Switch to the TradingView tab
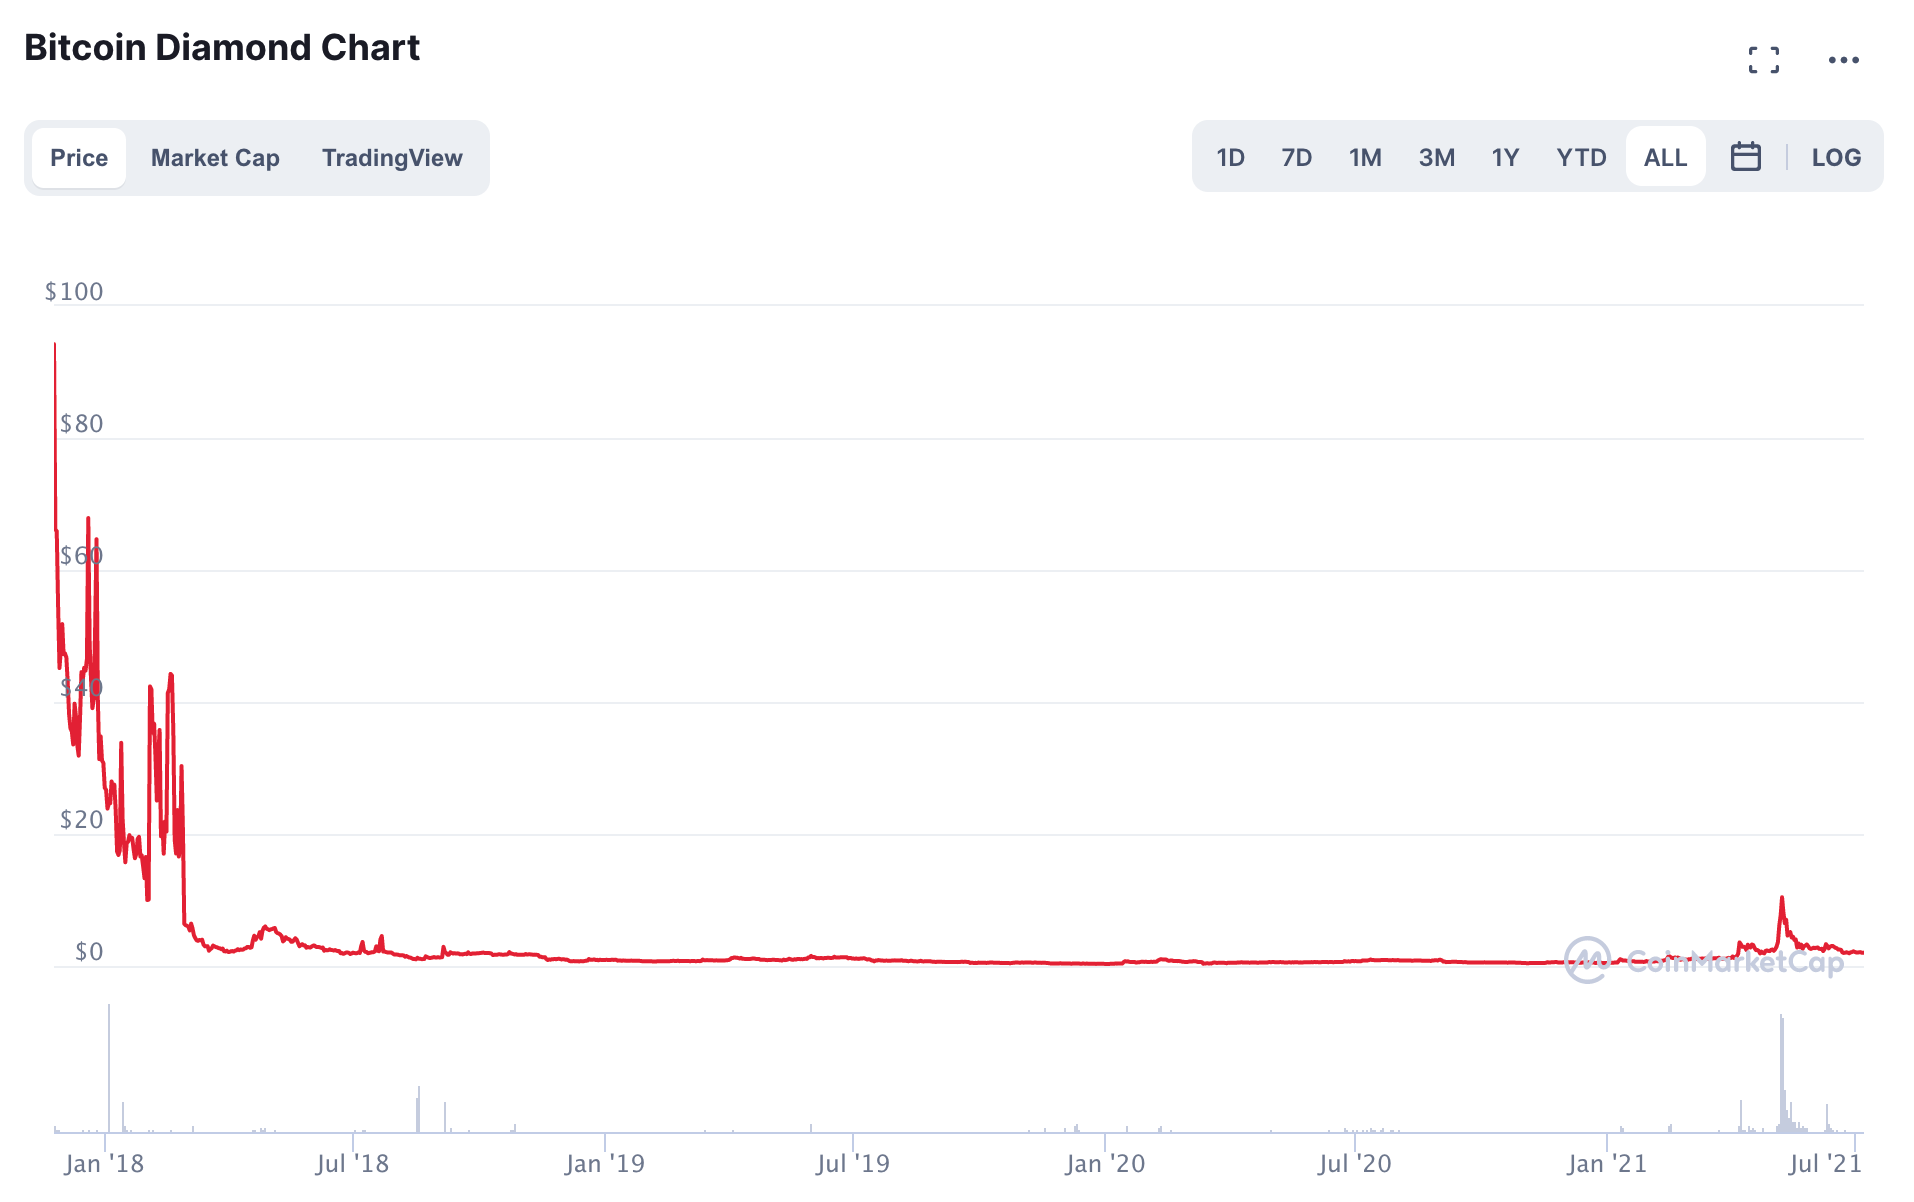 [392, 158]
